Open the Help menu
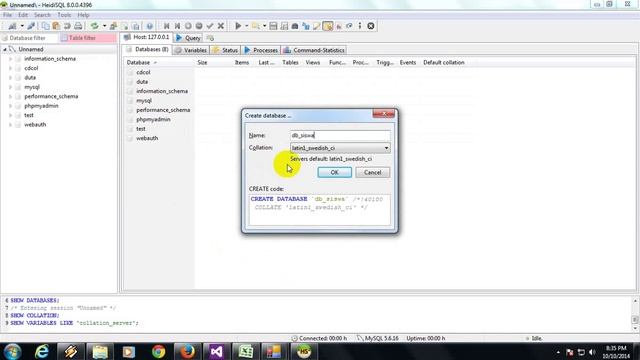The width and height of the screenshot is (640, 360). [x=83, y=15]
